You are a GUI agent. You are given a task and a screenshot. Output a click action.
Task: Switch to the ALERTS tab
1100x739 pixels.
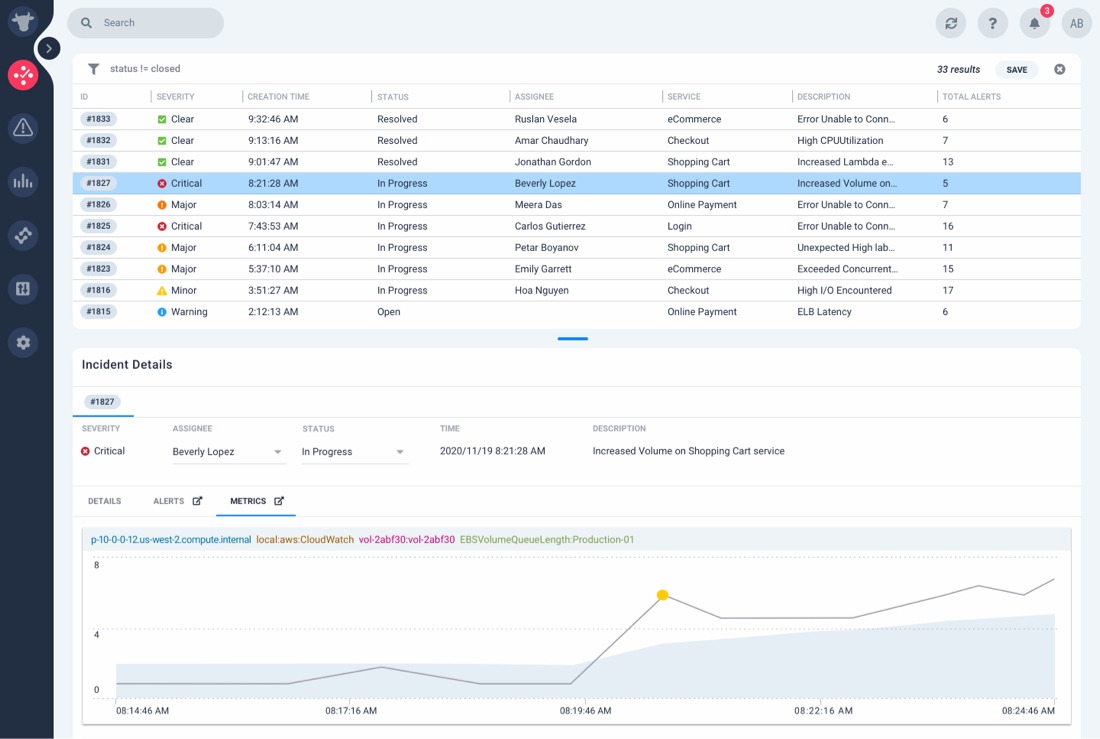pos(168,501)
